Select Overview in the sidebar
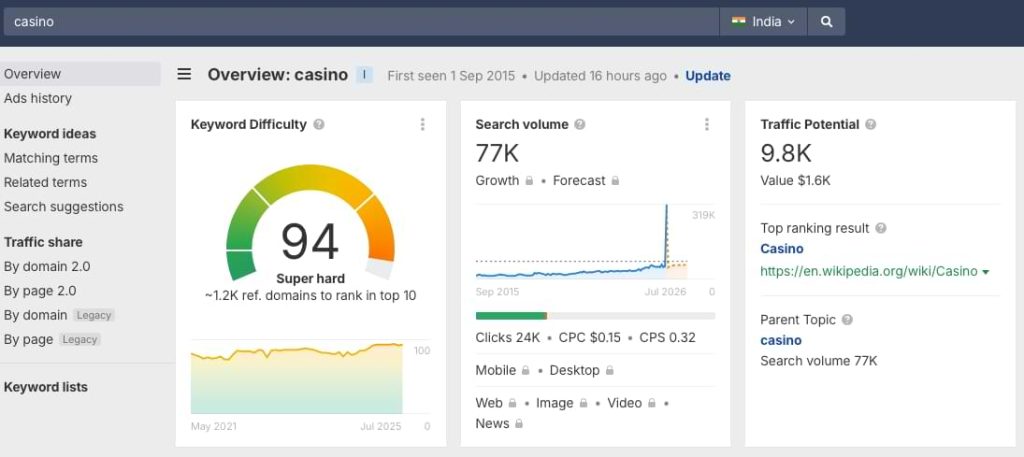Screen dimensions: 1024x457 click(80, 74)
